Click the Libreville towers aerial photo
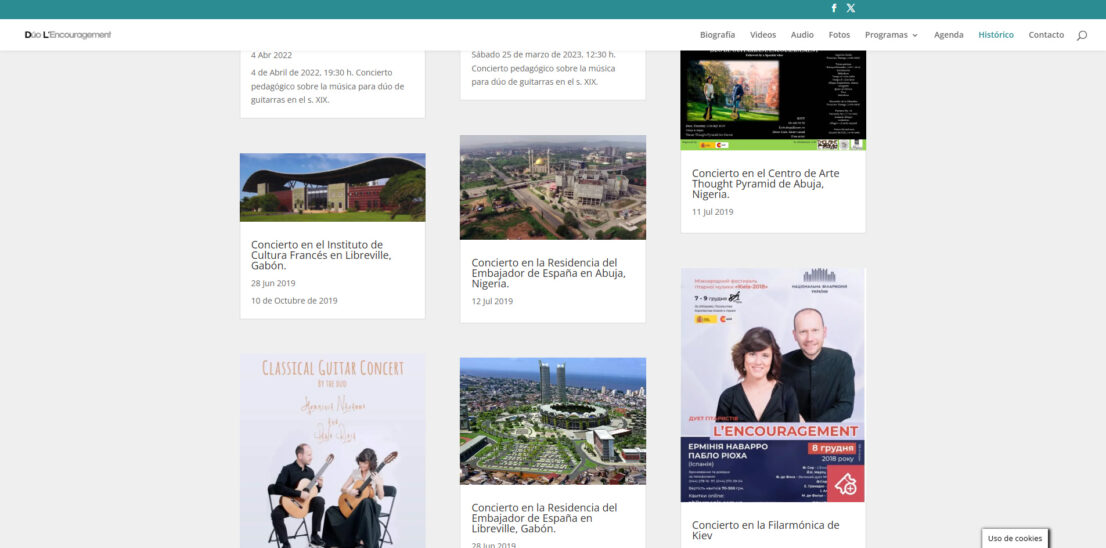Screen dimensions: 1106x548 coord(553,421)
